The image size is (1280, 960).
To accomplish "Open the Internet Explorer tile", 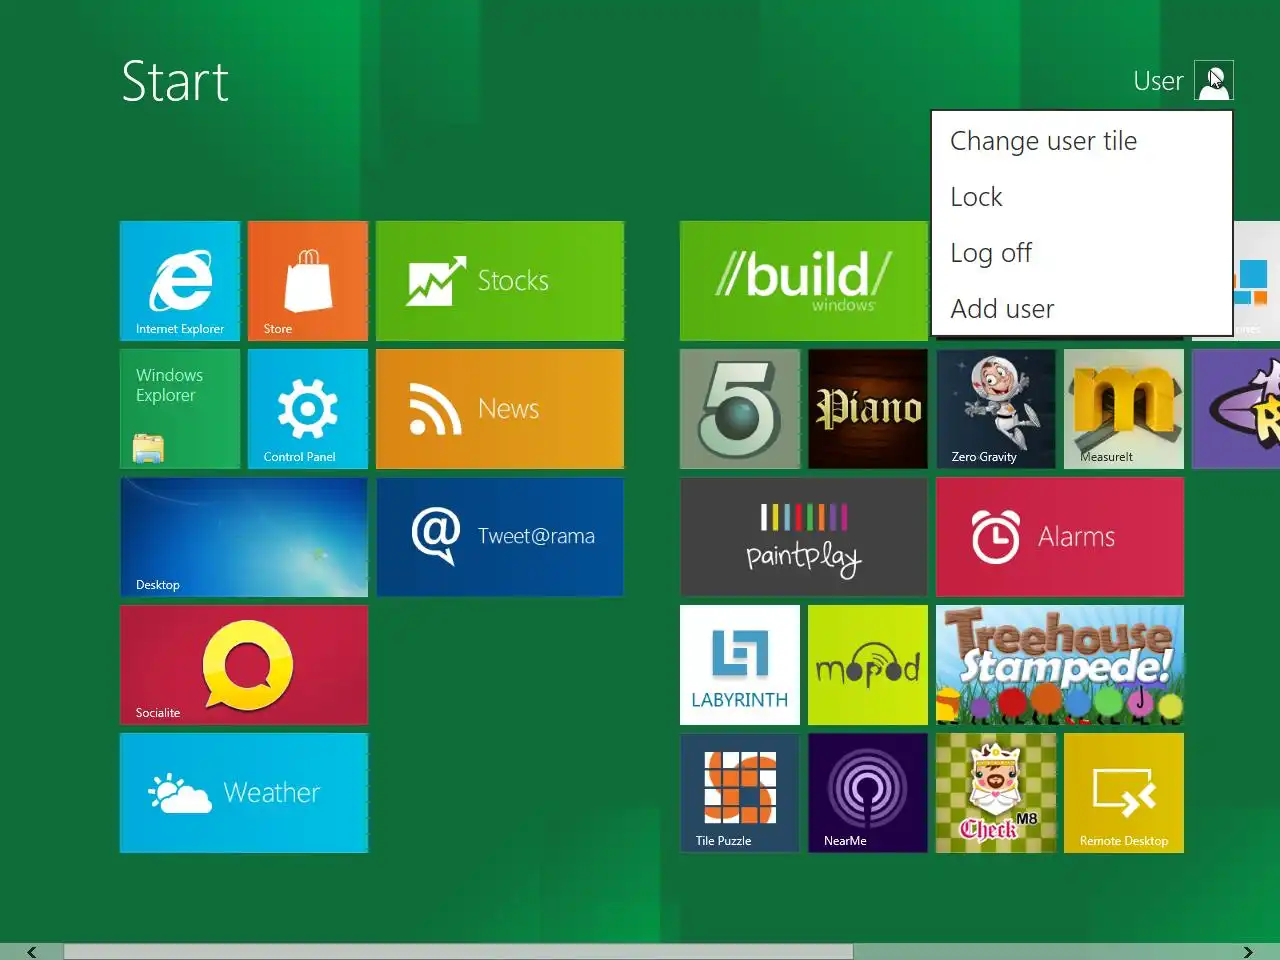I will (180, 281).
